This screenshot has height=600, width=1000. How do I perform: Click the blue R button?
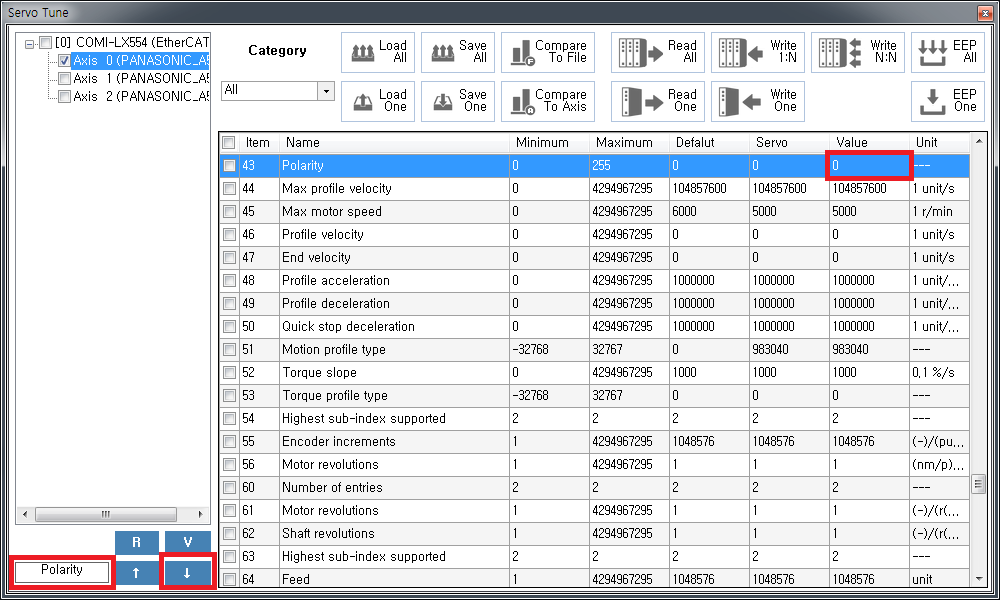(136, 543)
